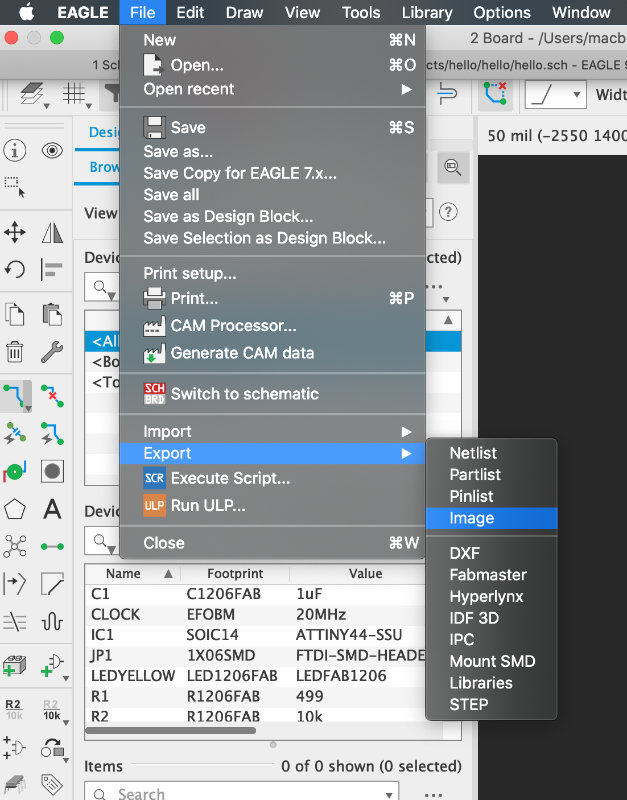Open the Apple menu
The width and height of the screenshot is (627, 800).
27,12
